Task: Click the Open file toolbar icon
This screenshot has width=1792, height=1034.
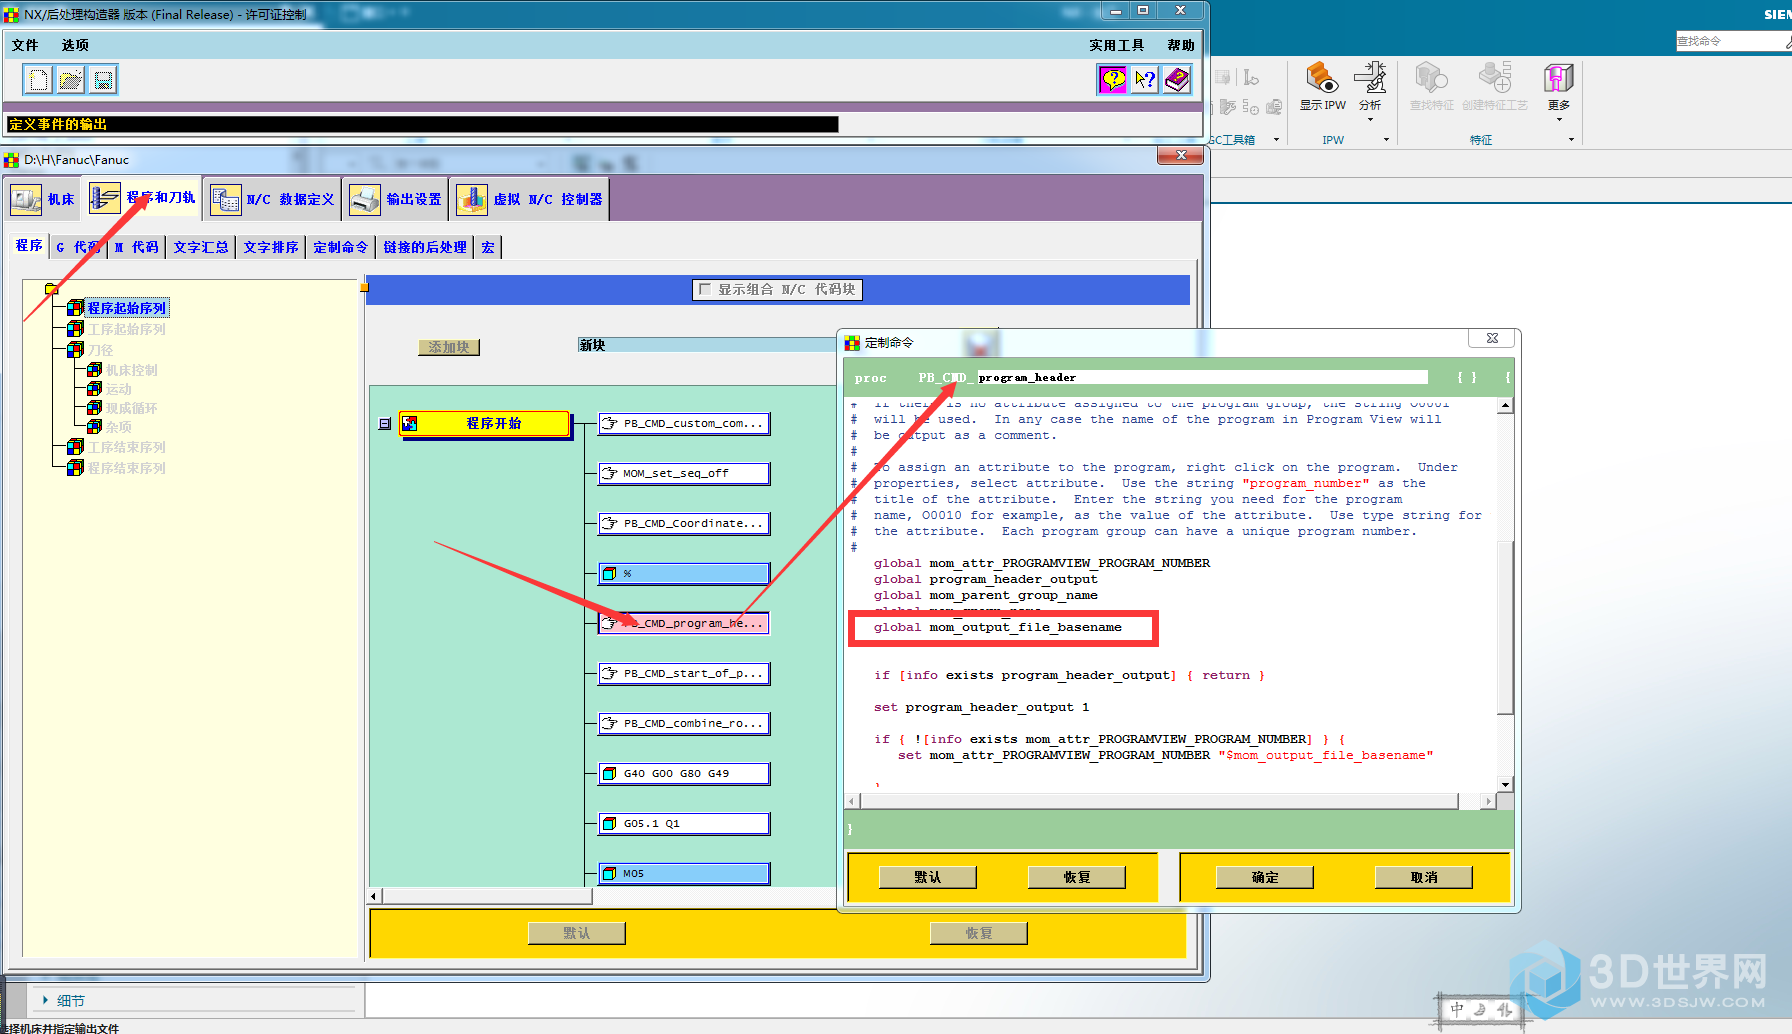Action: [71, 80]
